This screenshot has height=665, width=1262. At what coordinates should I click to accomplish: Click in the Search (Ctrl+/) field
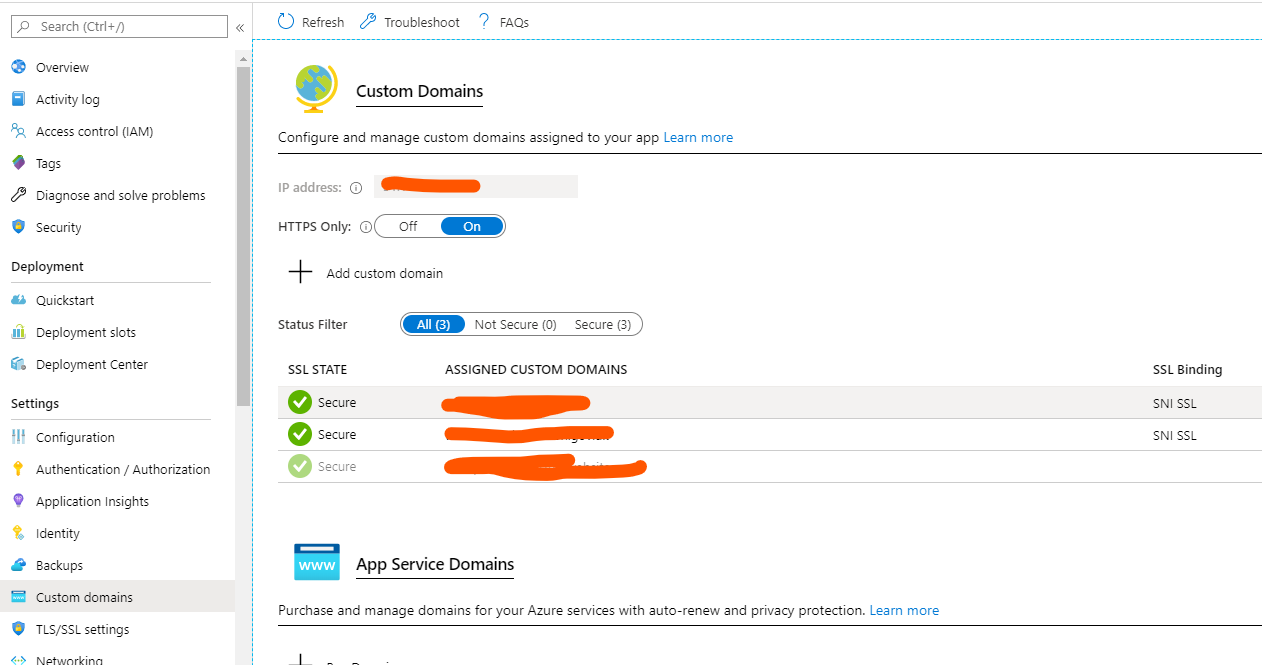pos(118,27)
